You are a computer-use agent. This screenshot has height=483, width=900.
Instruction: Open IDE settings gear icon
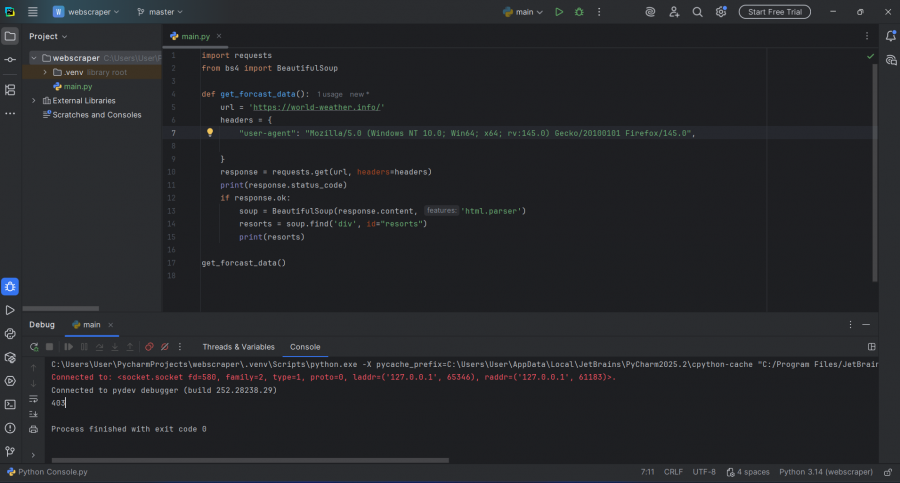tap(721, 12)
